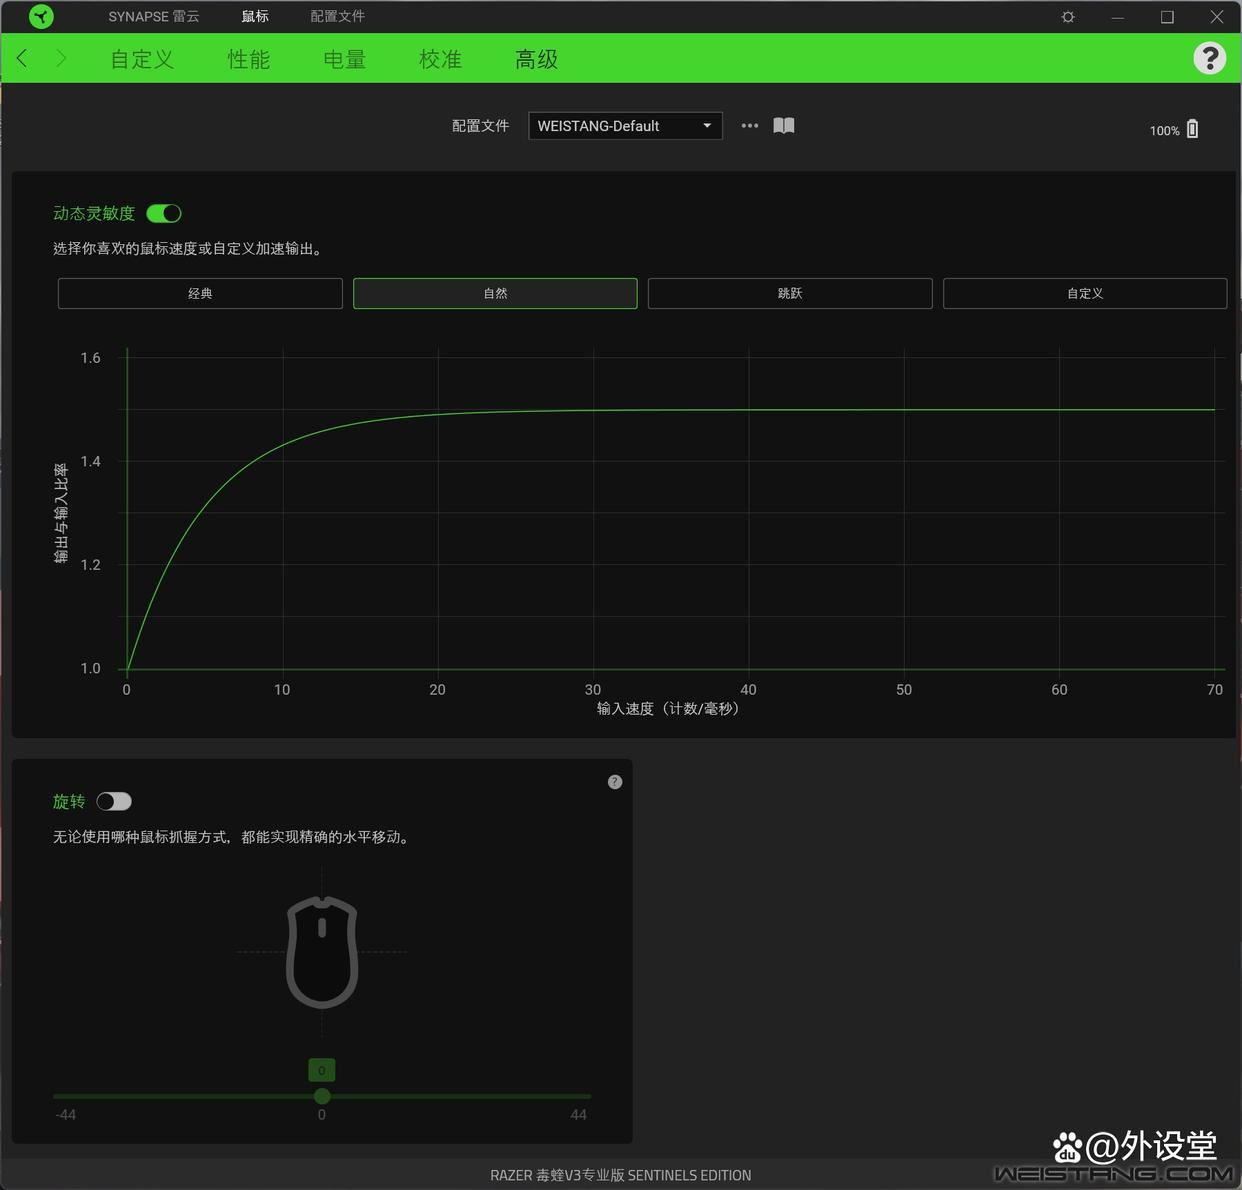Screen dimensions: 1242x1190
Task: Click the forward navigation arrow
Action: click(61, 59)
